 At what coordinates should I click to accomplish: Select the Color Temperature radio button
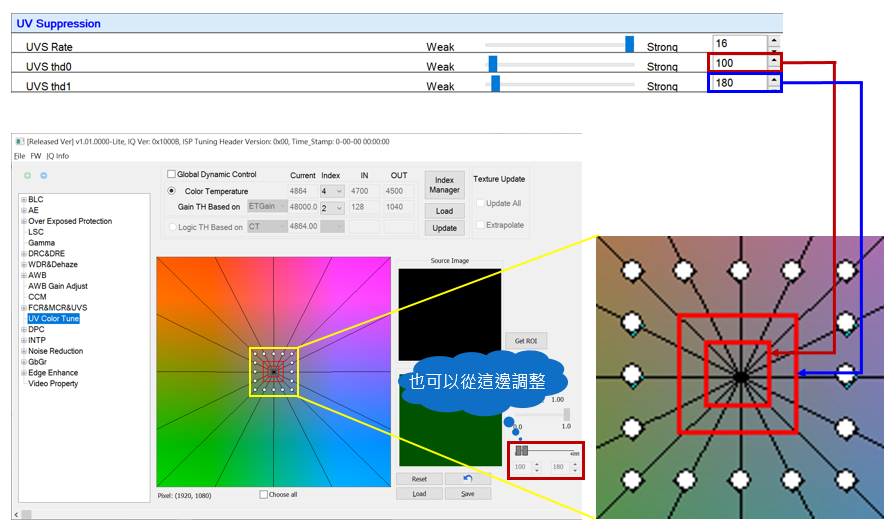[171, 191]
